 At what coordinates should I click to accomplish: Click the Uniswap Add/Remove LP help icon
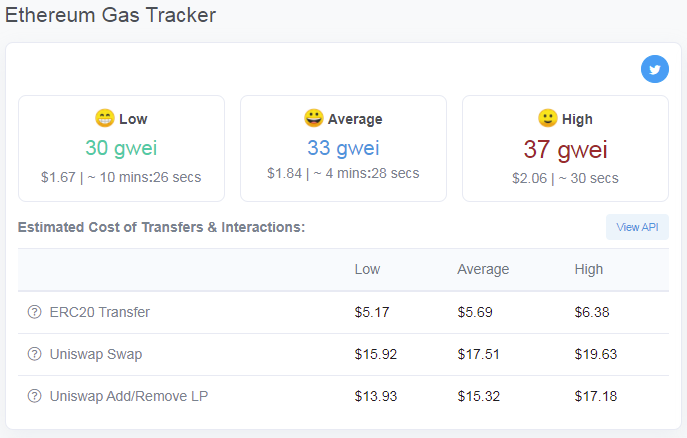pos(34,396)
